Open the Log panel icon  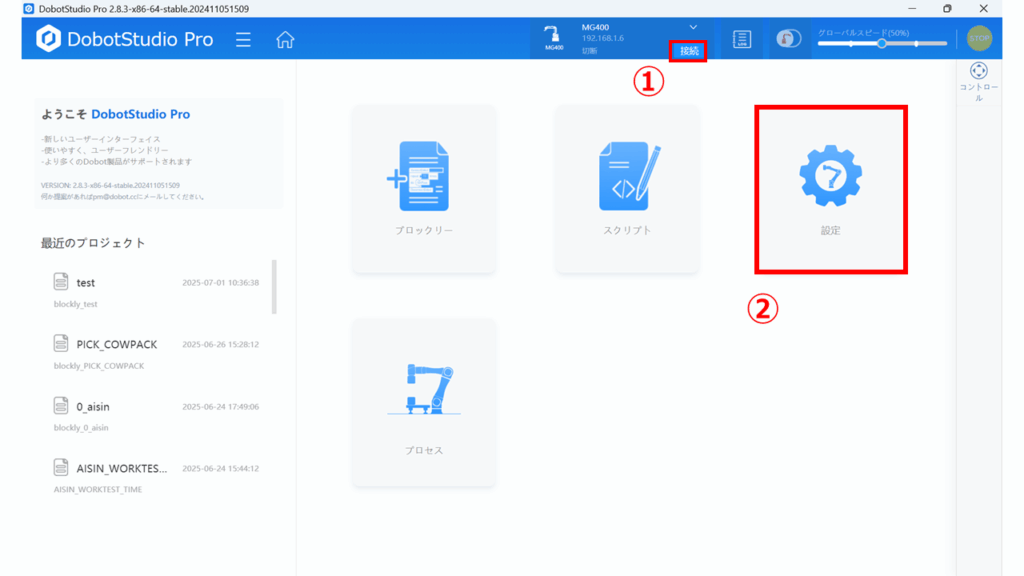tap(742, 39)
